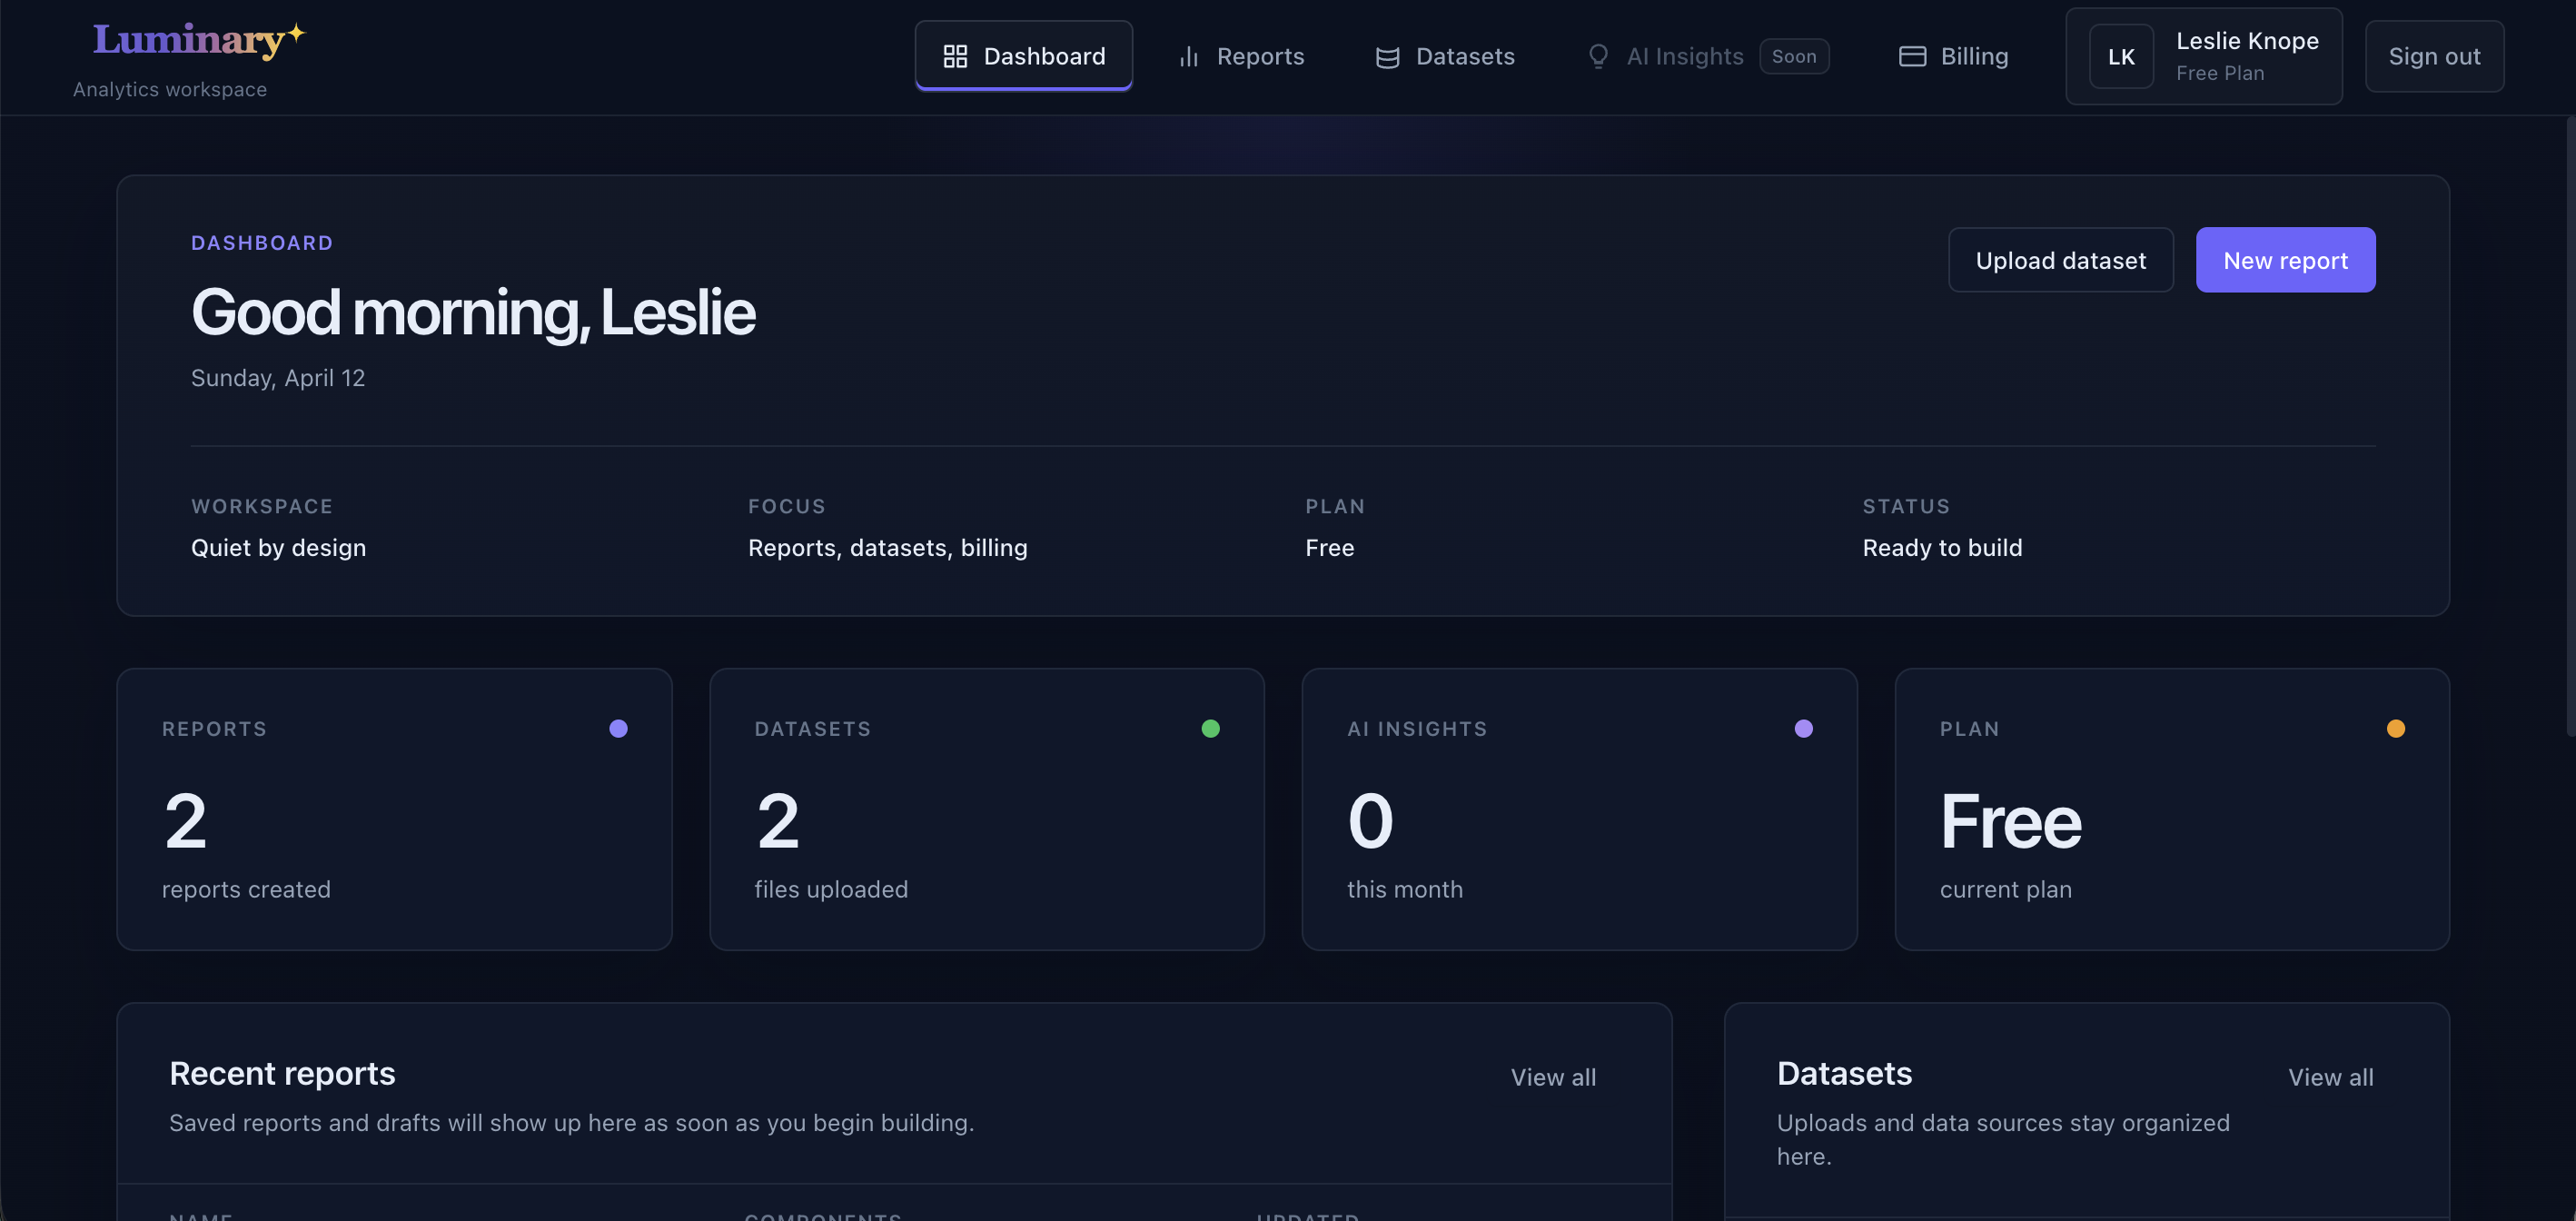The width and height of the screenshot is (2576, 1221).
Task: Sign out of the workspace
Action: tap(2434, 56)
